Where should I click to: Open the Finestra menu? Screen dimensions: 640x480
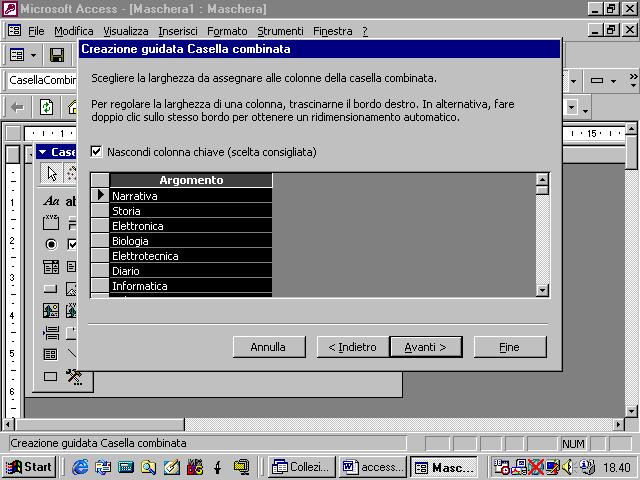pyautogui.click(x=333, y=31)
